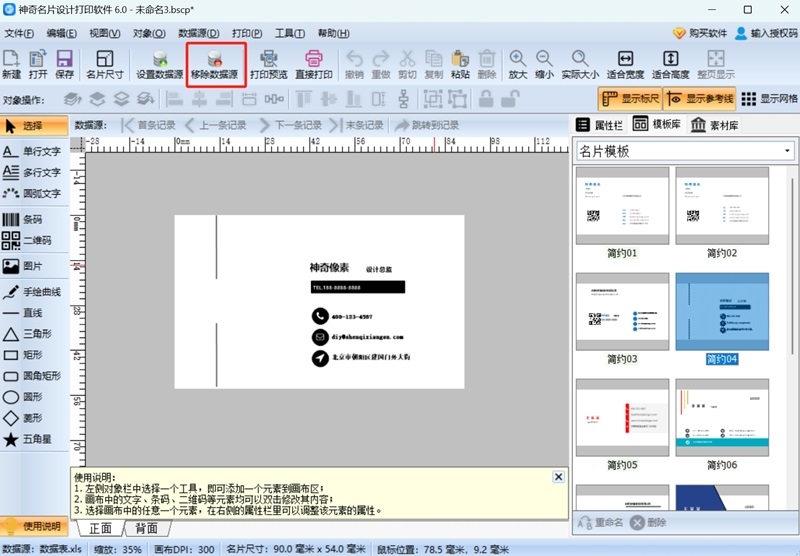Click 缩小 zoom out icon

pos(544,64)
